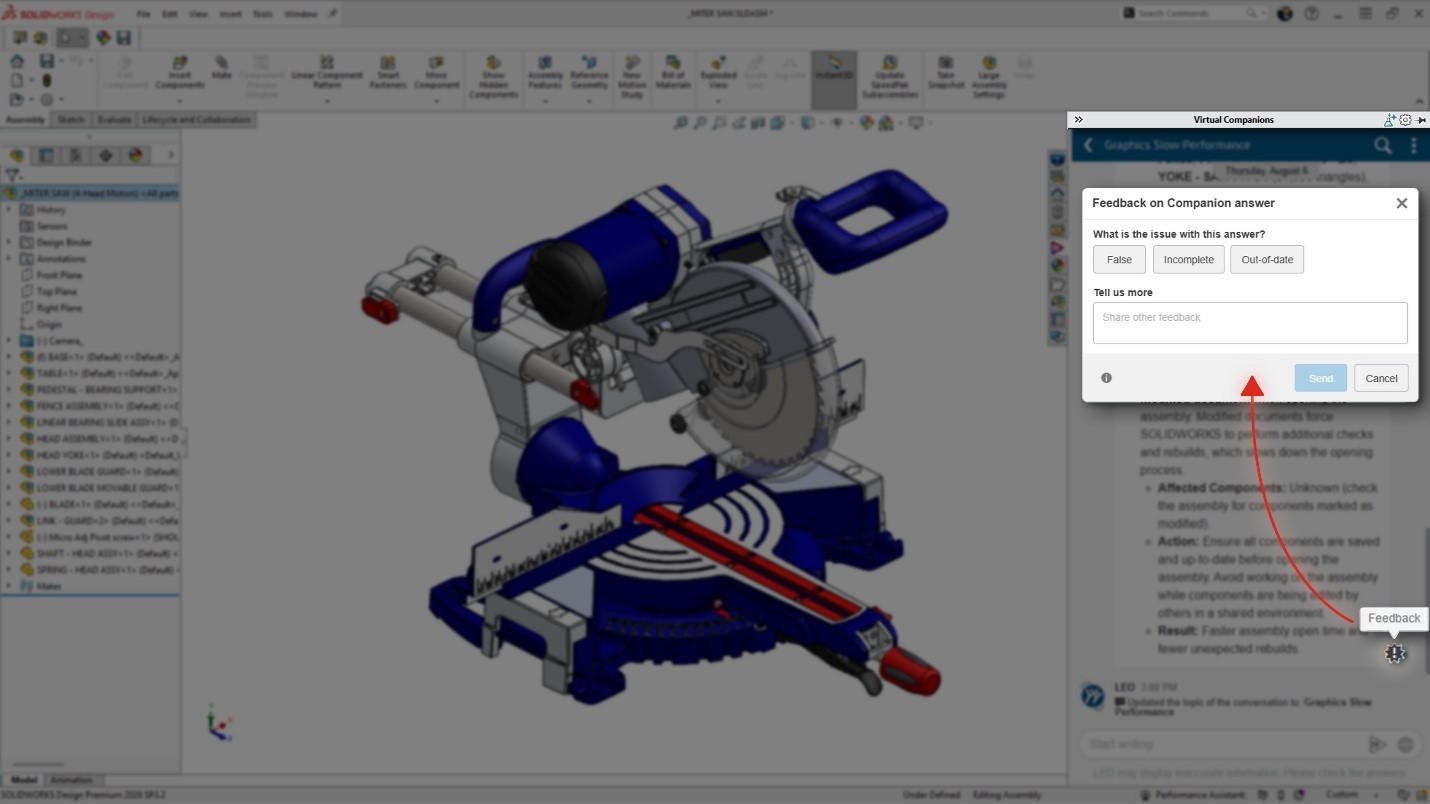This screenshot has height=804, width=1430.
Task: Click the Exploded View tool
Action: pos(718,72)
